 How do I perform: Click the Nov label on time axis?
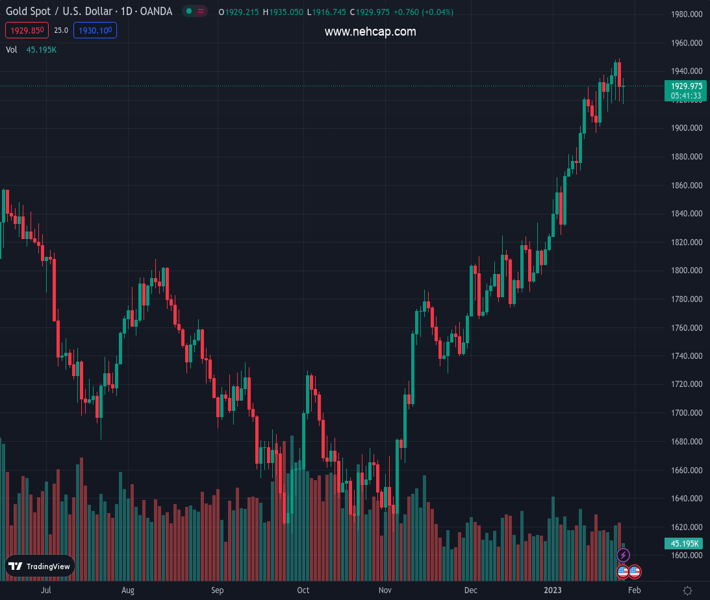point(385,591)
